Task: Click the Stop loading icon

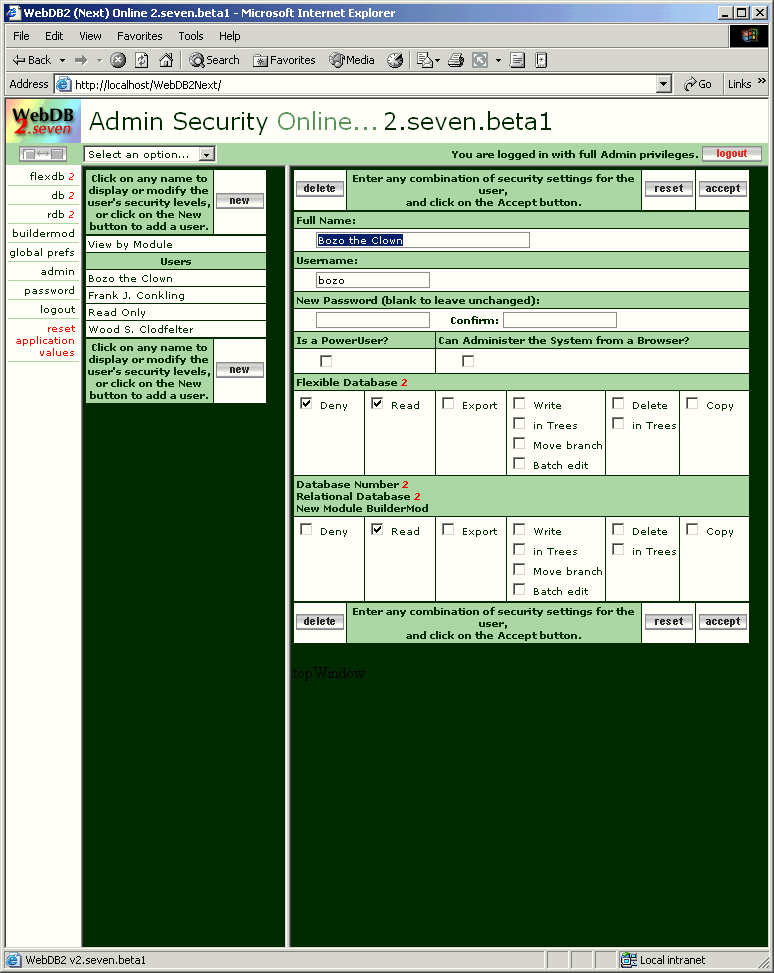Action: click(118, 60)
